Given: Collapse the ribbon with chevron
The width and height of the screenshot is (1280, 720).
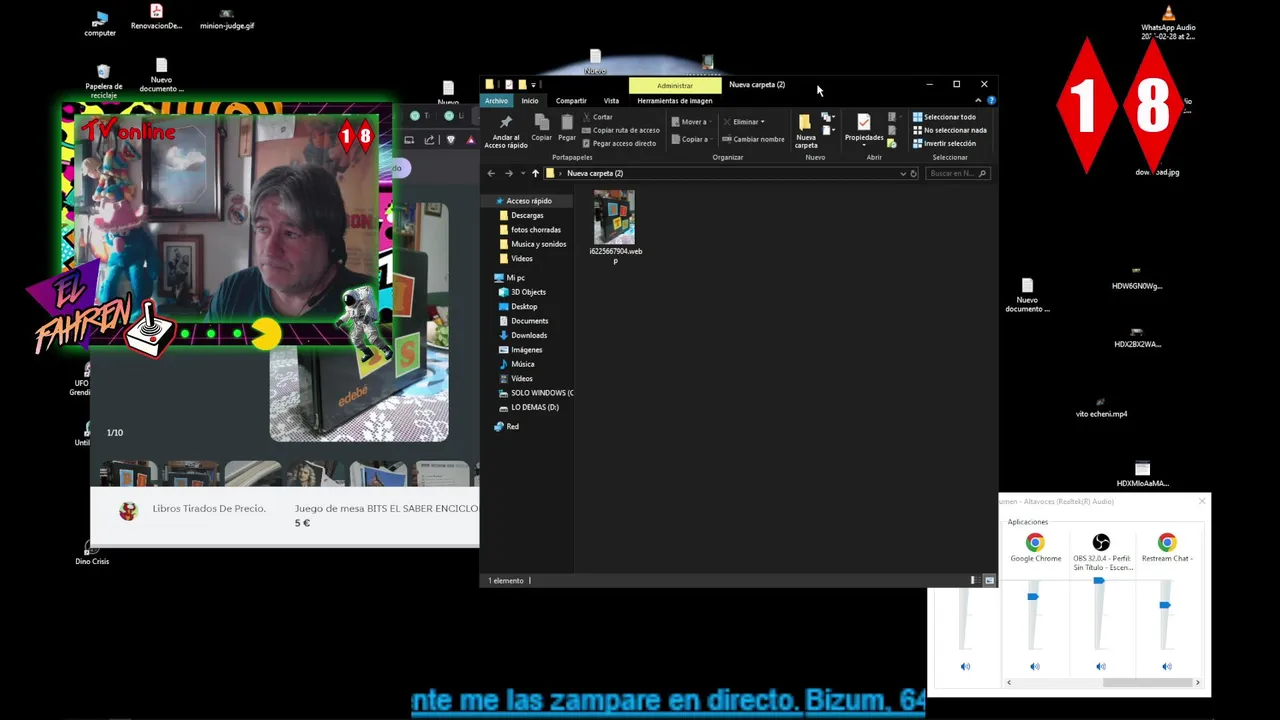Looking at the screenshot, I should tap(978, 100).
